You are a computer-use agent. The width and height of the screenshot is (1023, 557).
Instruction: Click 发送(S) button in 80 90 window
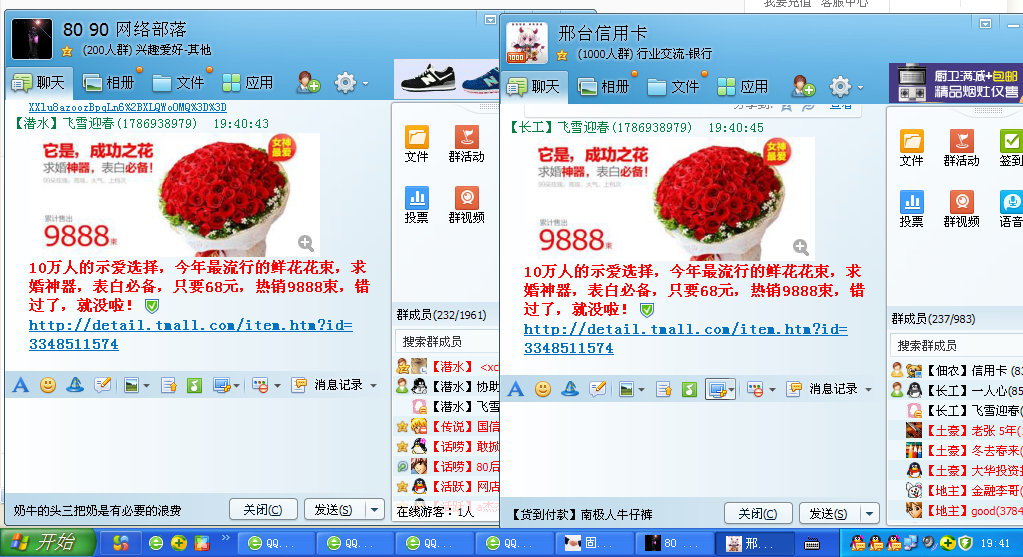[x=334, y=509]
